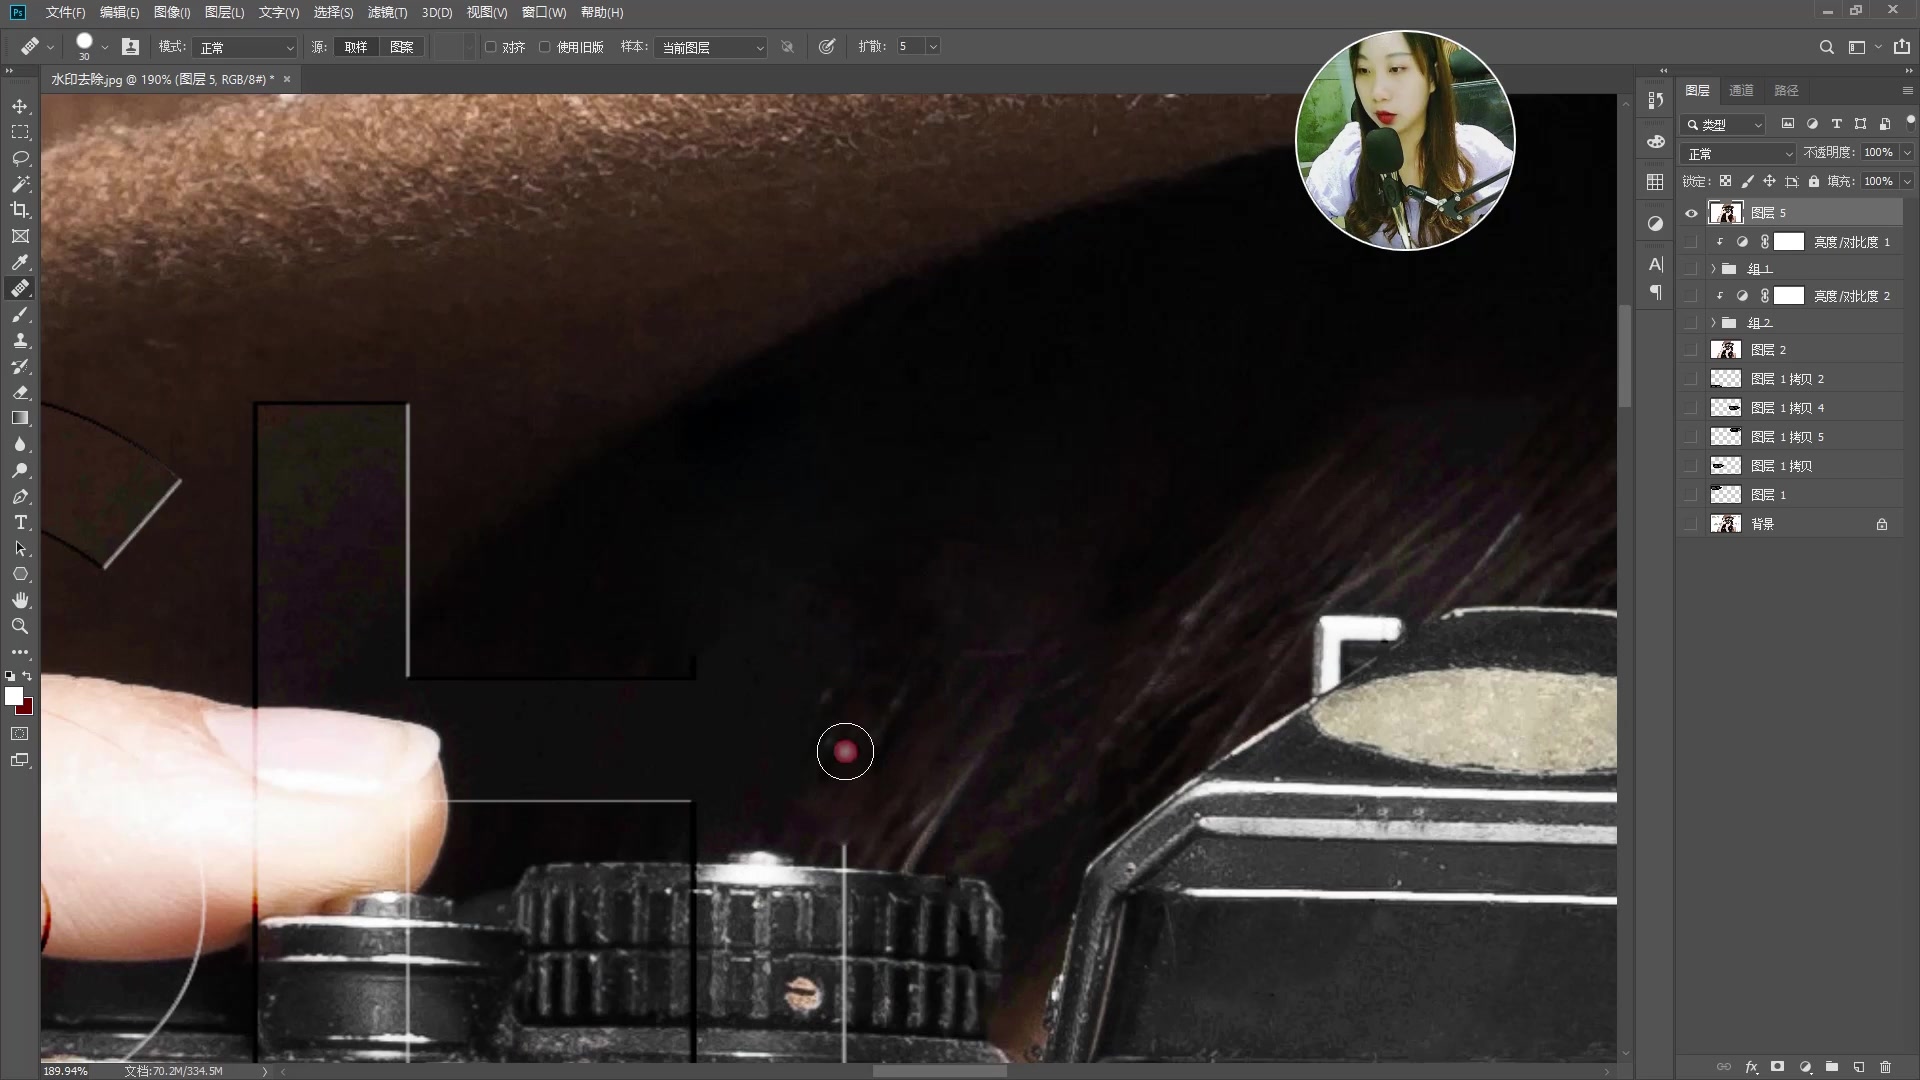
Task: Close the 水印去除.jpg document tab
Action: (287, 79)
